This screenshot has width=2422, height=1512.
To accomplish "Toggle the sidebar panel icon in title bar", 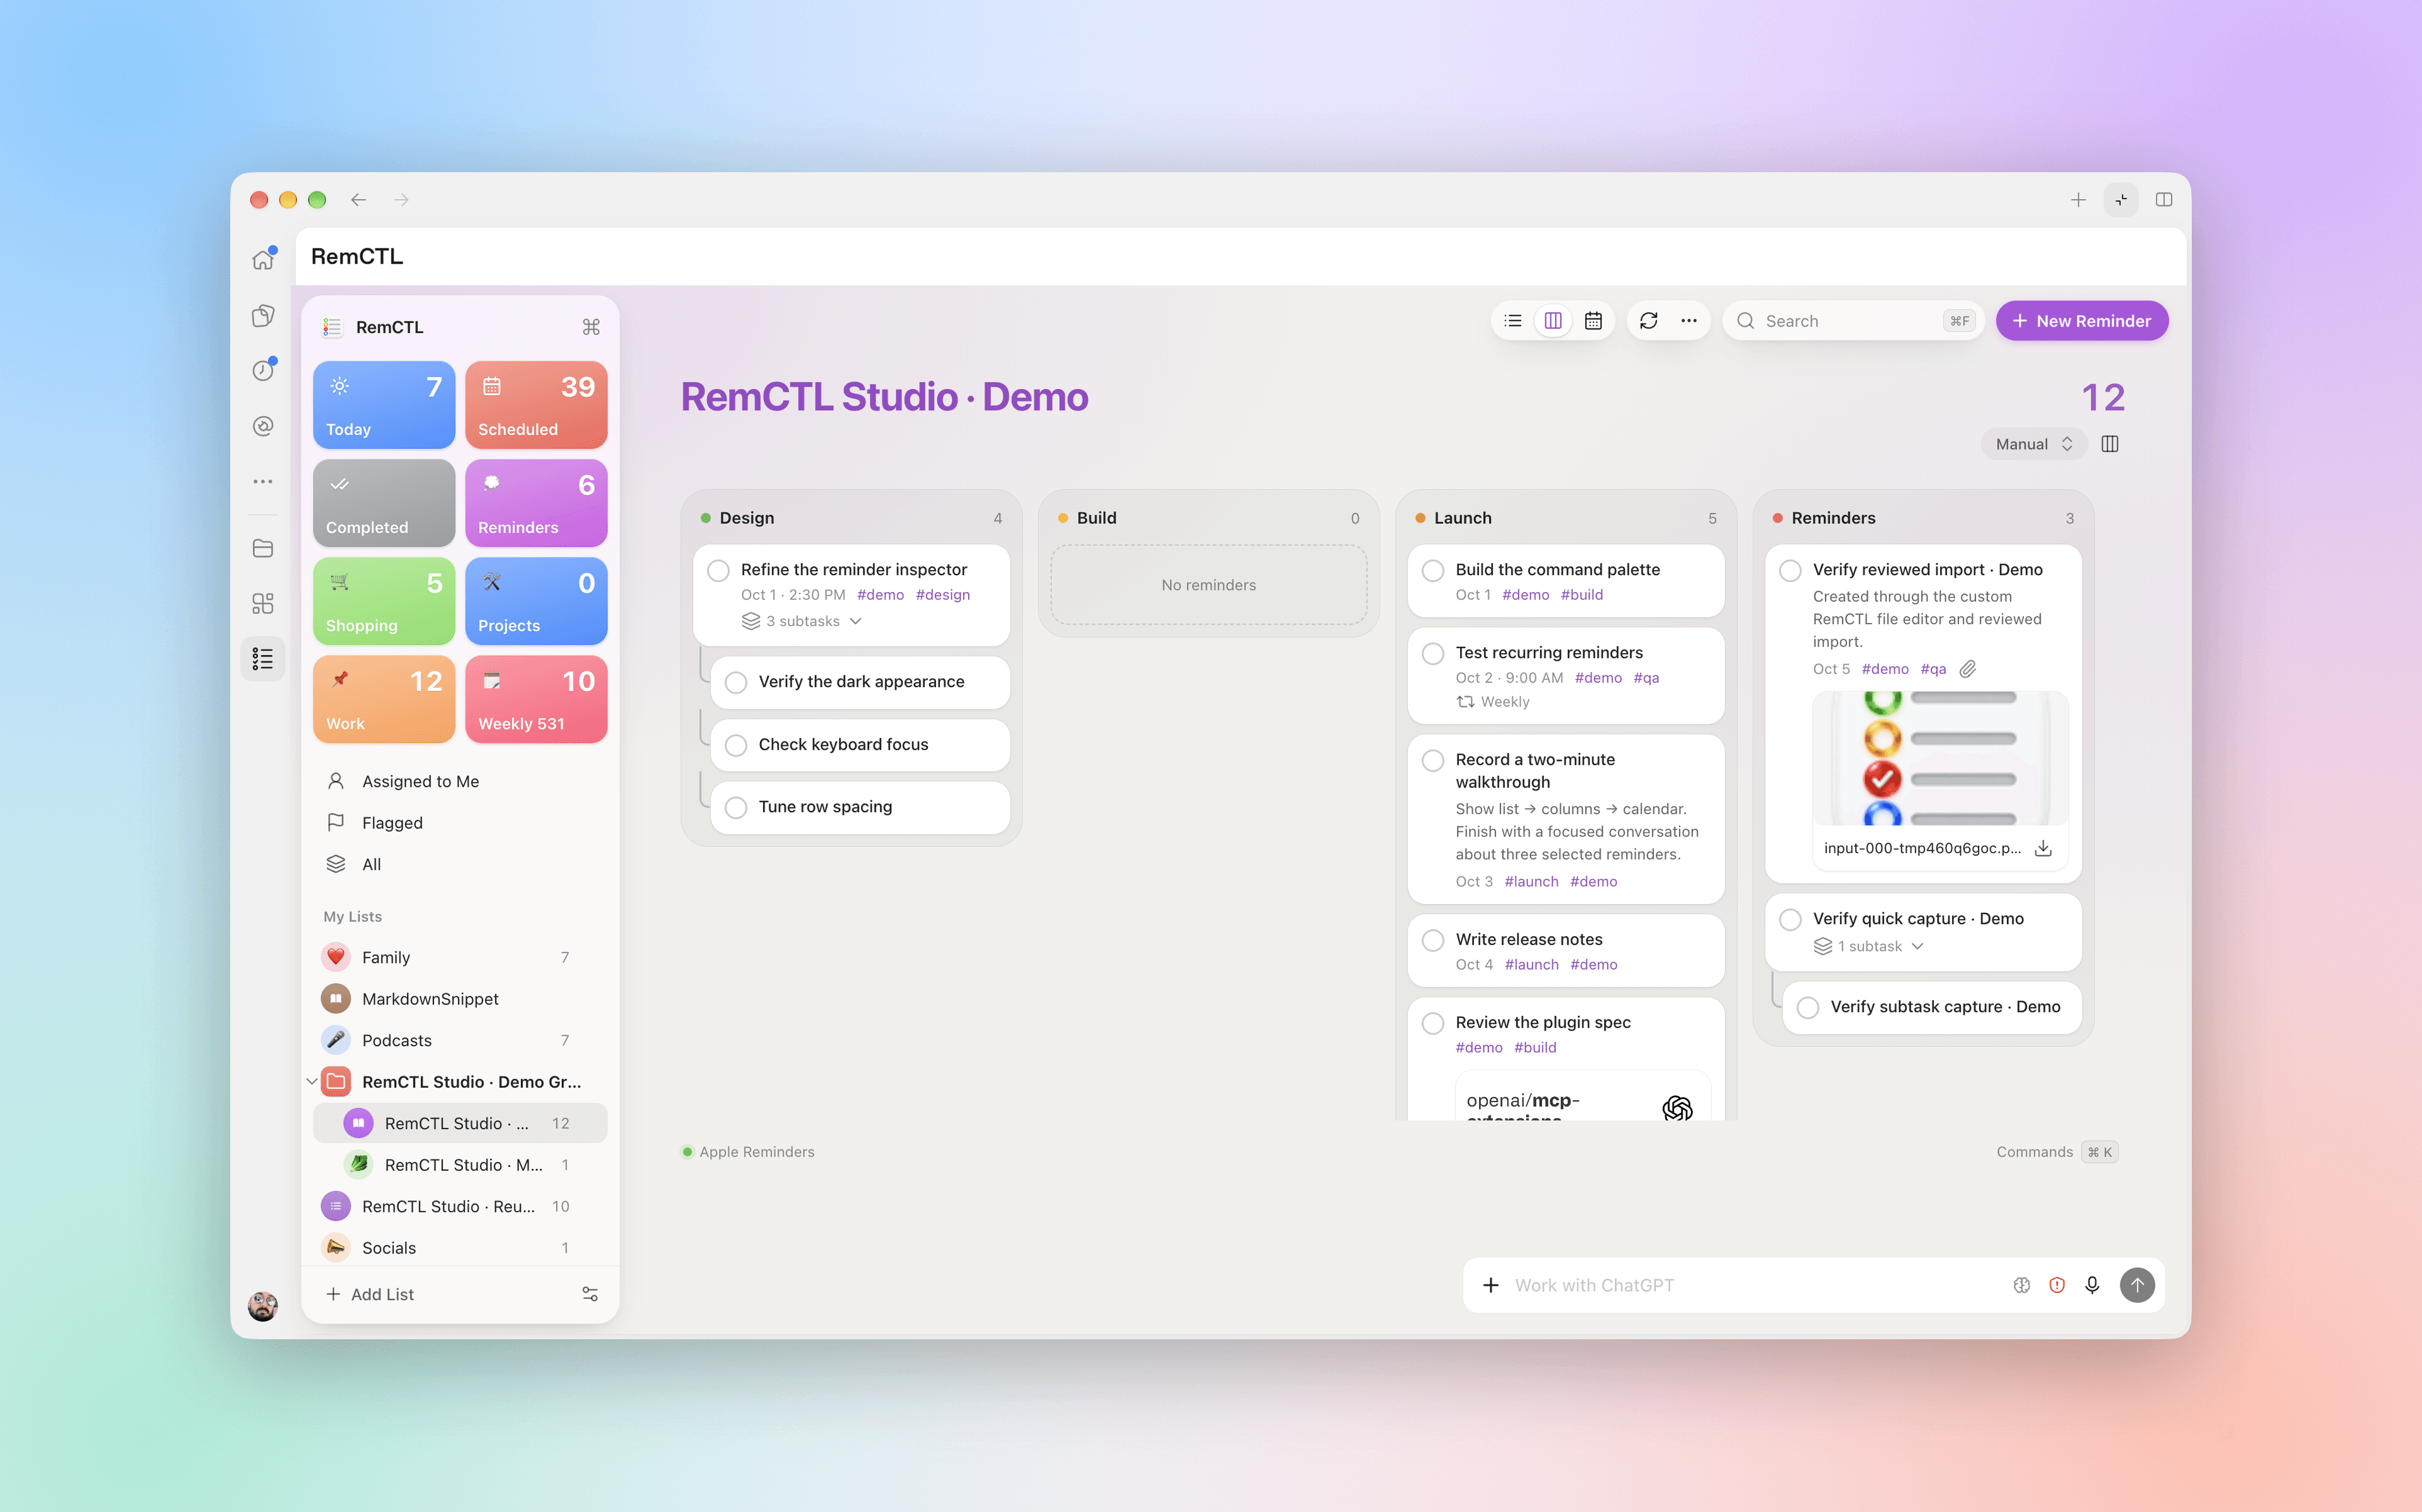I will [2164, 200].
